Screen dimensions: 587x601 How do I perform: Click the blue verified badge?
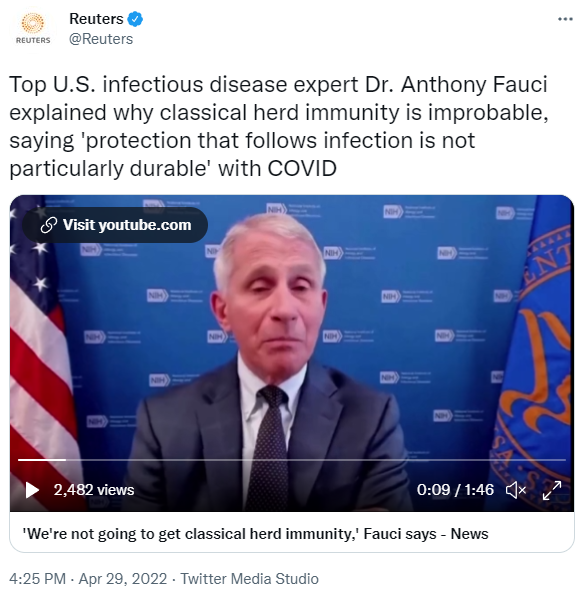(135, 19)
